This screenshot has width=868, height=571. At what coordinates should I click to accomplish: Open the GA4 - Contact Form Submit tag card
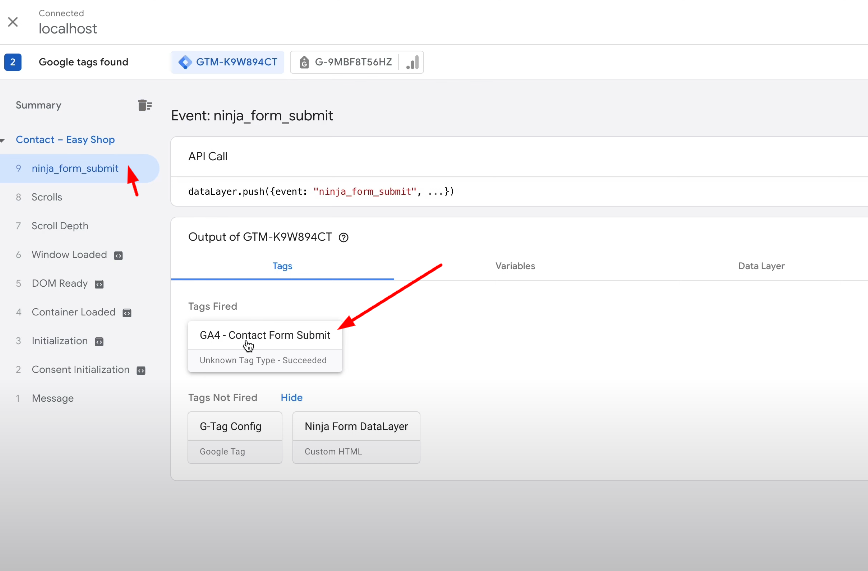pos(265,346)
